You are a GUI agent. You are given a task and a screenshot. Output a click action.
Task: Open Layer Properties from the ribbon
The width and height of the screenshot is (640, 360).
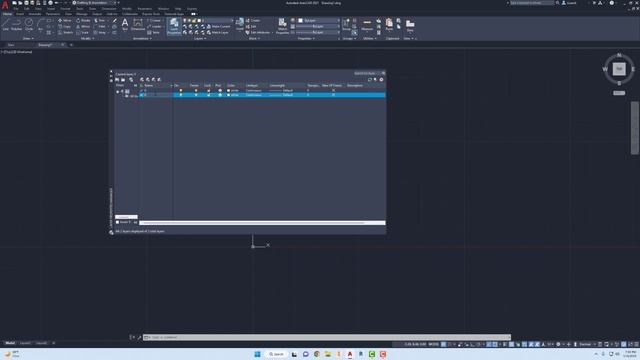click(174, 26)
